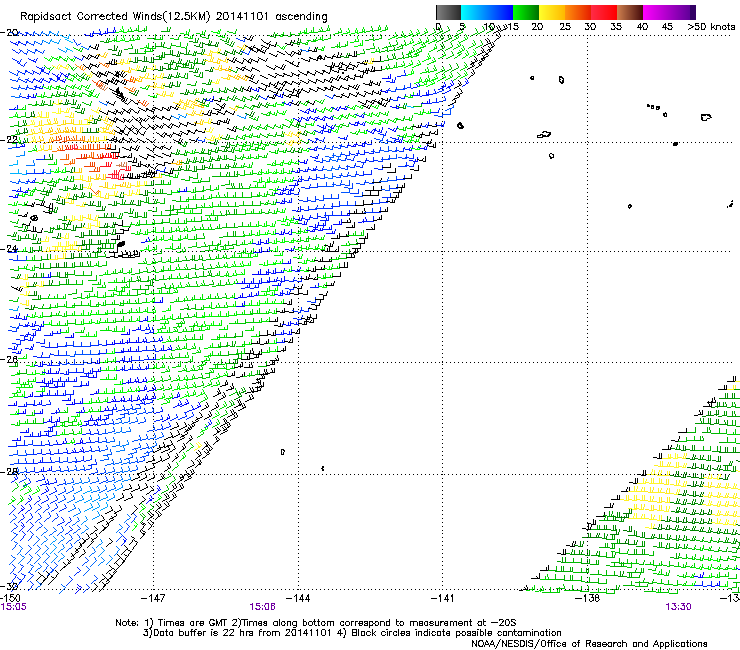Image resolution: width=740 pixels, height=650 pixels.
Task: Click the red 30-35 knots color bar segment
Action: 604,12
